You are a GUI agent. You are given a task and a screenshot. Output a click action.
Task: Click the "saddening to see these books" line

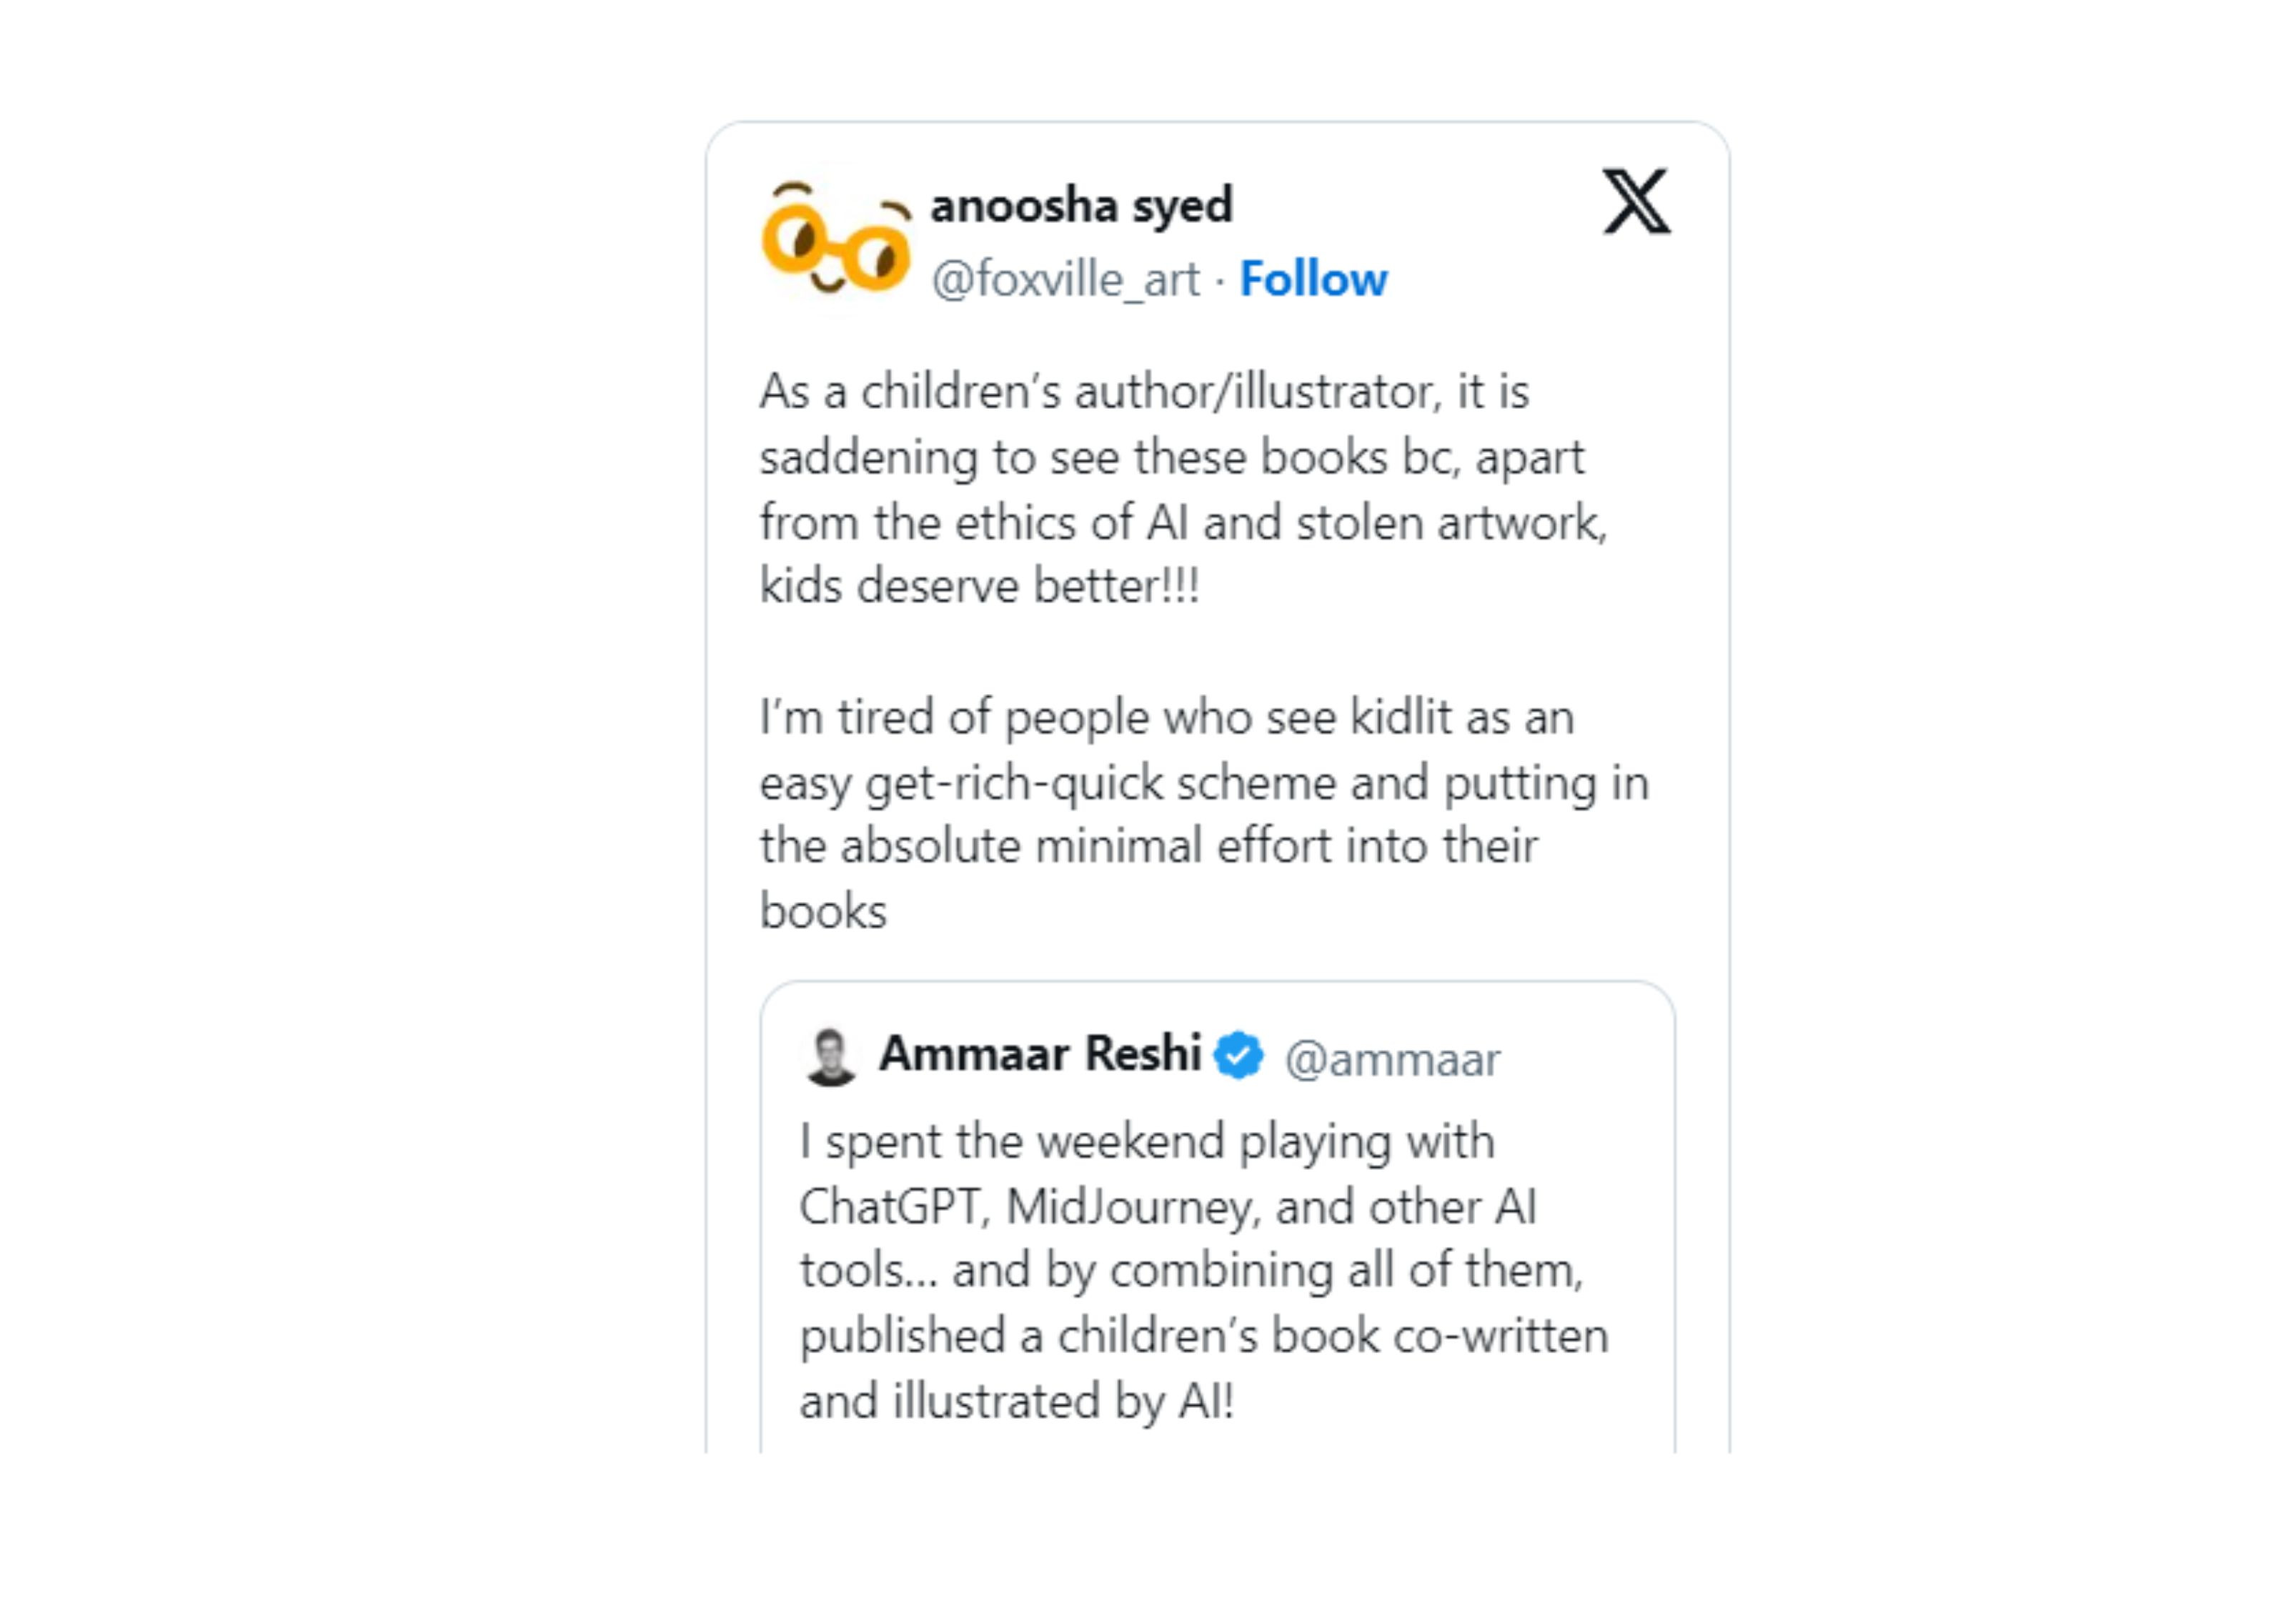(x=1171, y=457)
